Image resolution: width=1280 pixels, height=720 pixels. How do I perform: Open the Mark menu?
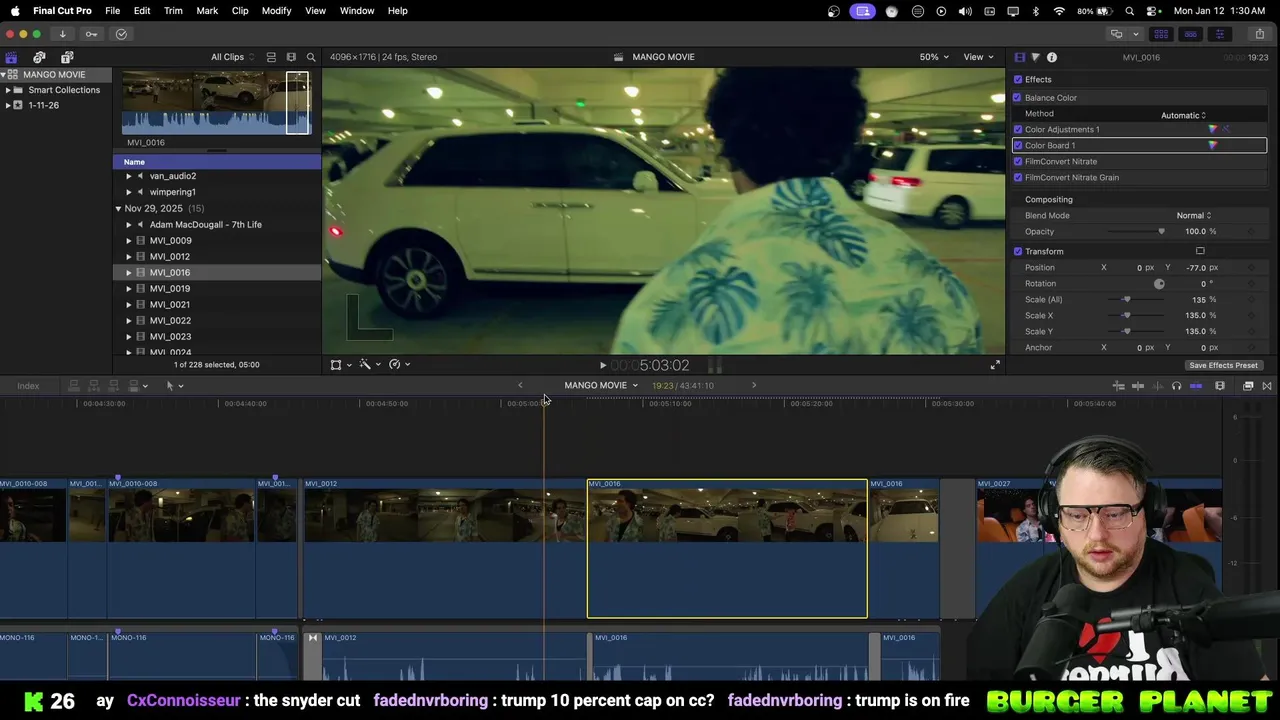coord(207,11)
